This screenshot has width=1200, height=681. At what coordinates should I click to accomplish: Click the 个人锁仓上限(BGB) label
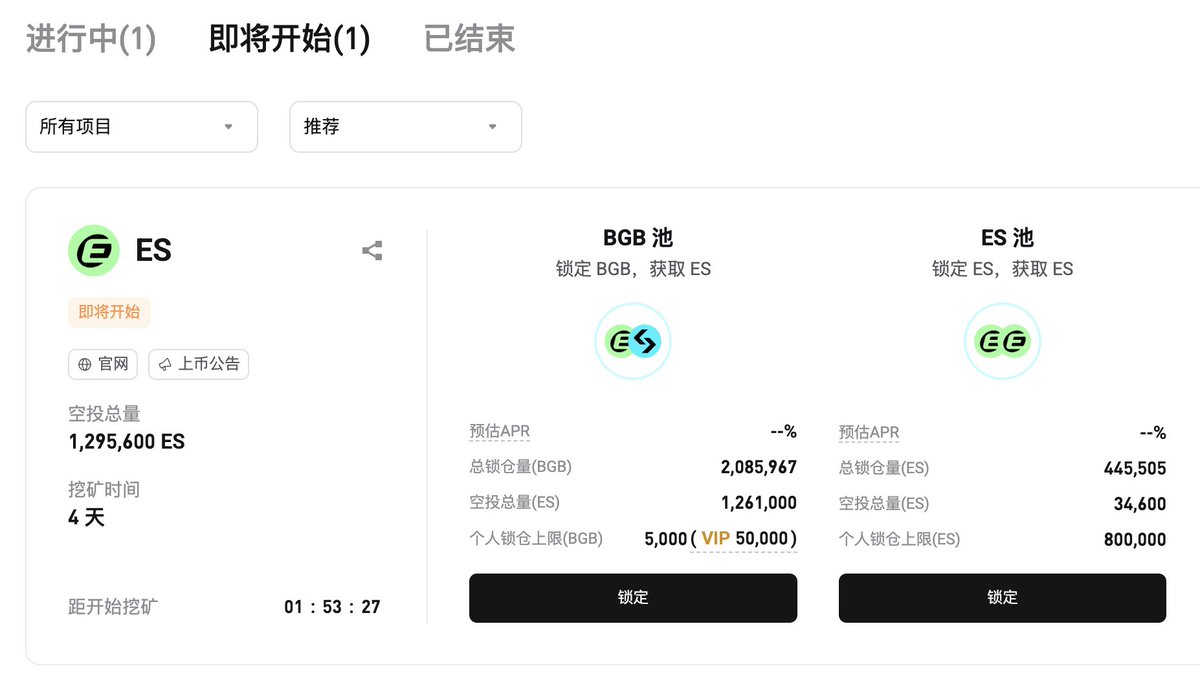pyautogui.click(x=536, y=539)
